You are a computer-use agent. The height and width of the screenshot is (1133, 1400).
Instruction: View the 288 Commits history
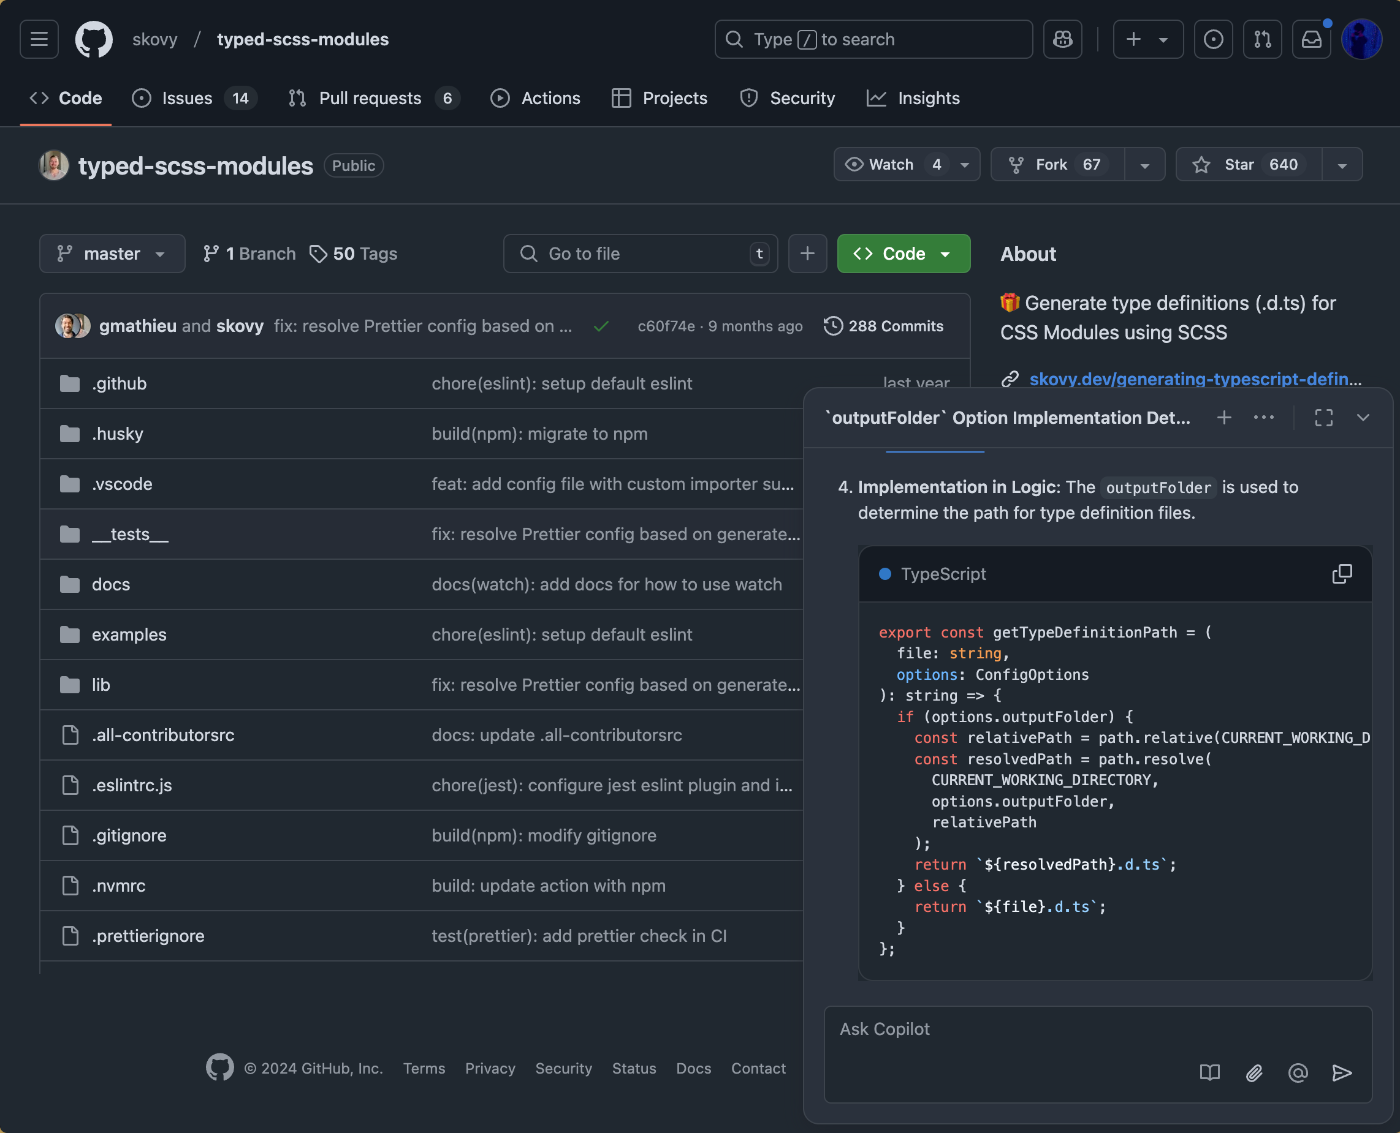[x=884, y=326]
